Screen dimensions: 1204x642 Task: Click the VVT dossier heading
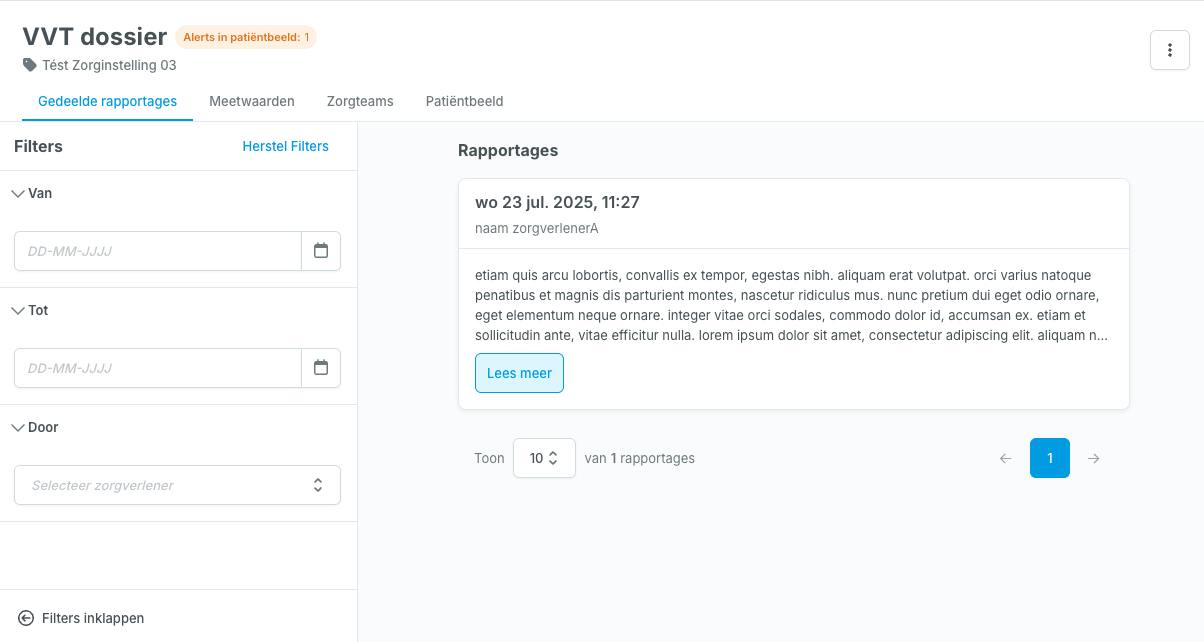click(94, 36)
